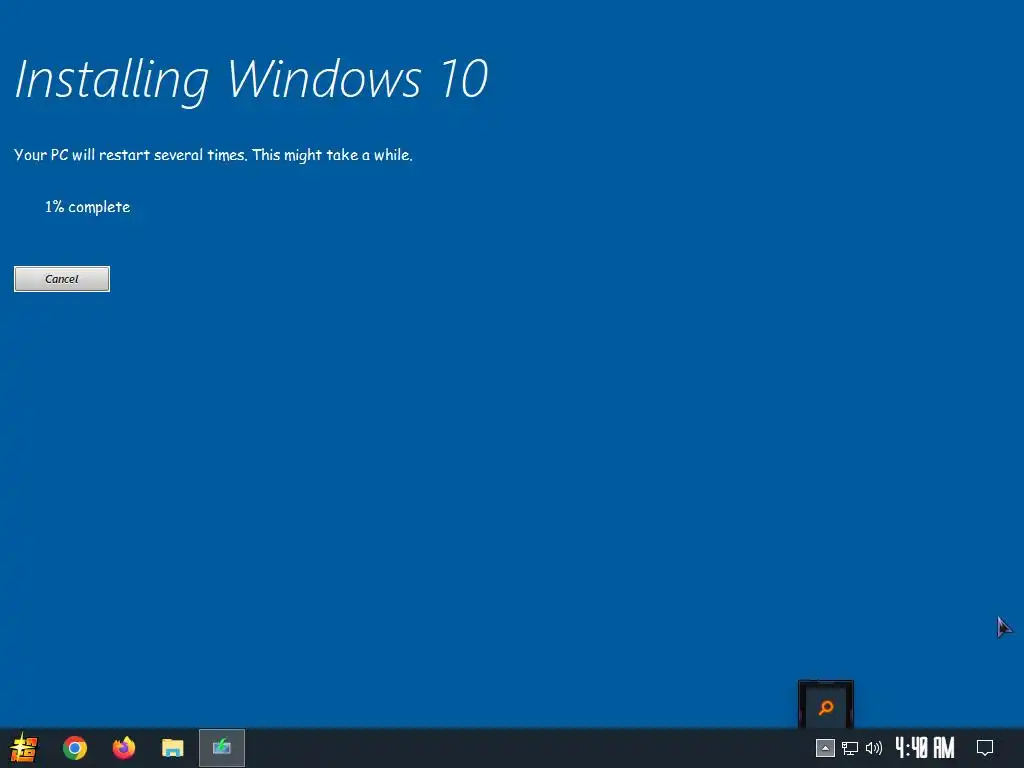Image resolution: width=1024 pixels, height=768 pixels.
Task: Click the restart several times message
Action: coord(214,155)
